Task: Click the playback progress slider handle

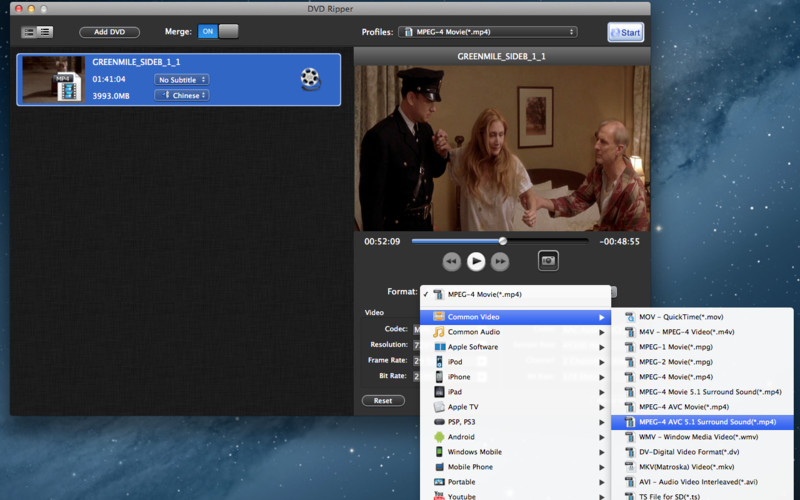Action: click(503, 241)
